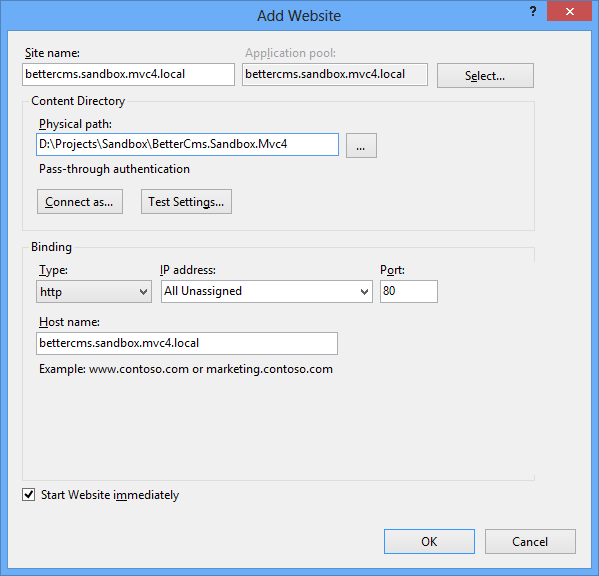Open the binding Type dropdown
The image size is (599, 576).
(x=94, y=291)
